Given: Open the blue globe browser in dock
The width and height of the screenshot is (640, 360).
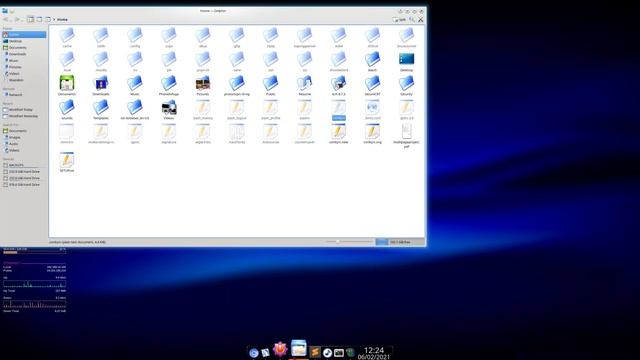Looking at the screenshot, I should click(x=253, y=353).
